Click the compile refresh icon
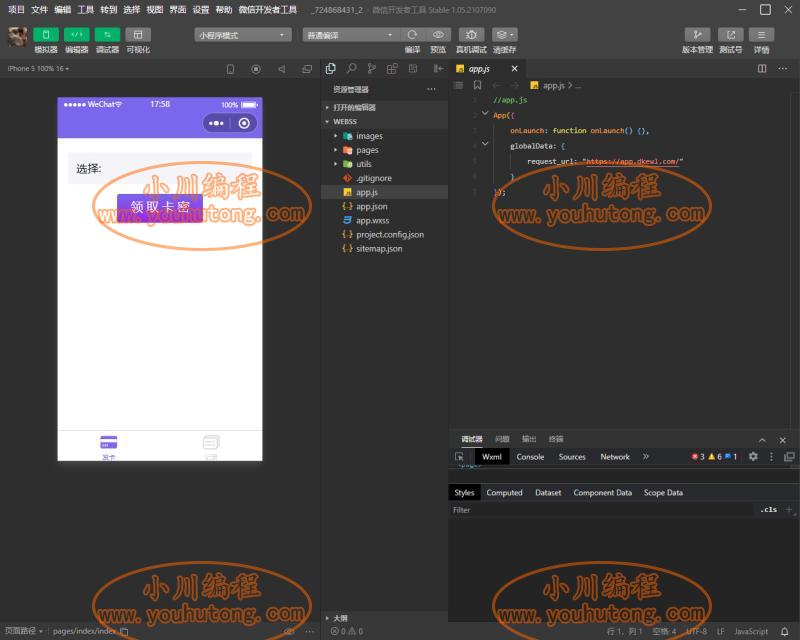The width and height of the screenshot is (800, 640). point(412,35)
